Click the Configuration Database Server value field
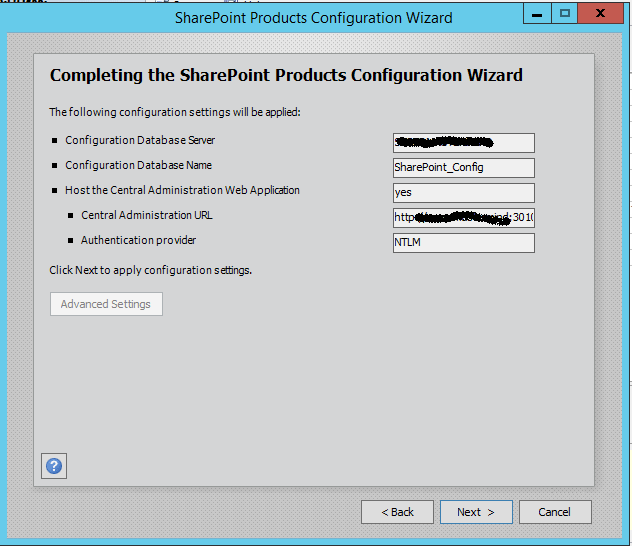 coord(464,143)
